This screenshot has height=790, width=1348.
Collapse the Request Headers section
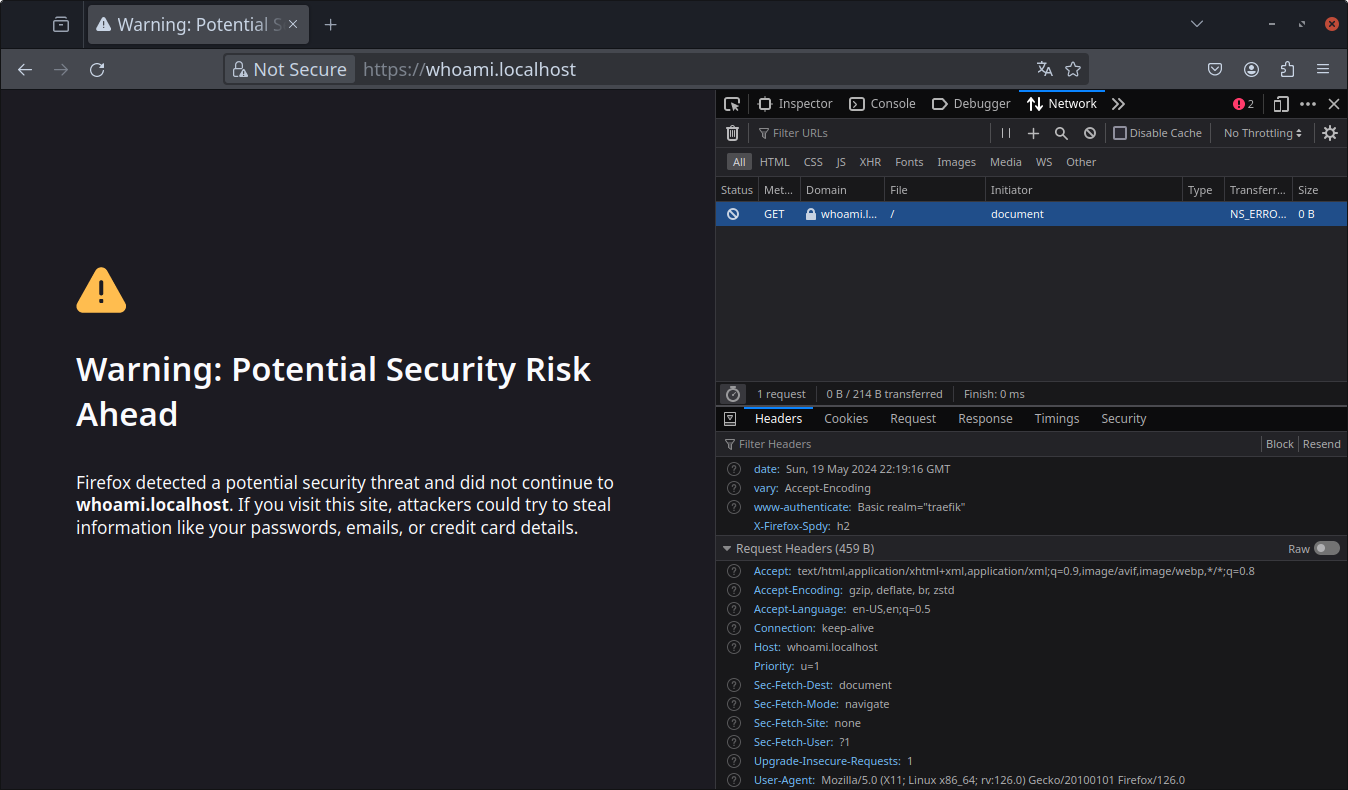(728, 549)
